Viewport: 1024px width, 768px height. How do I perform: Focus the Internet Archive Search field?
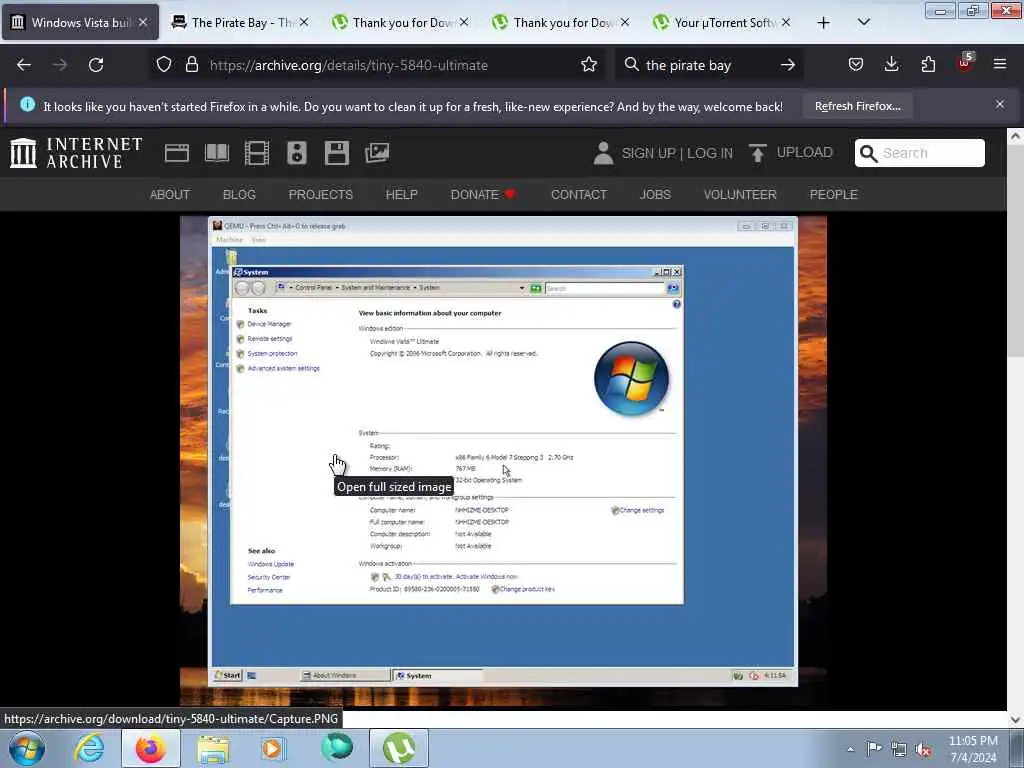(x=920, y=153)
